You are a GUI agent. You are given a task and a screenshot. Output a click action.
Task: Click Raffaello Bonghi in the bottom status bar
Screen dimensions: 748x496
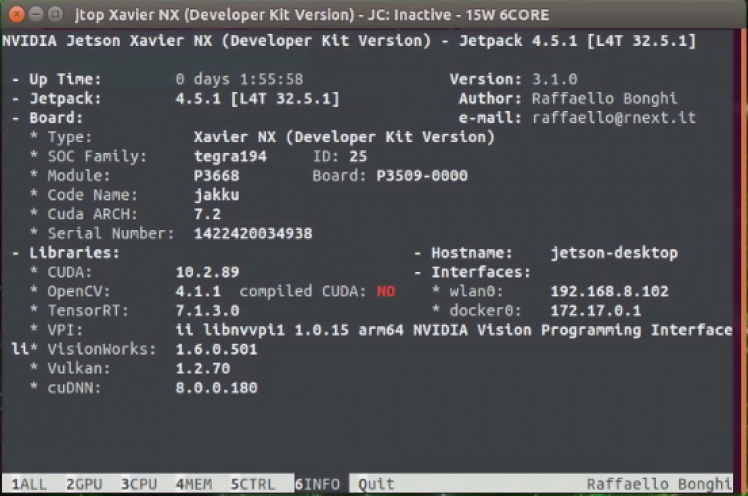coord(659,484)
